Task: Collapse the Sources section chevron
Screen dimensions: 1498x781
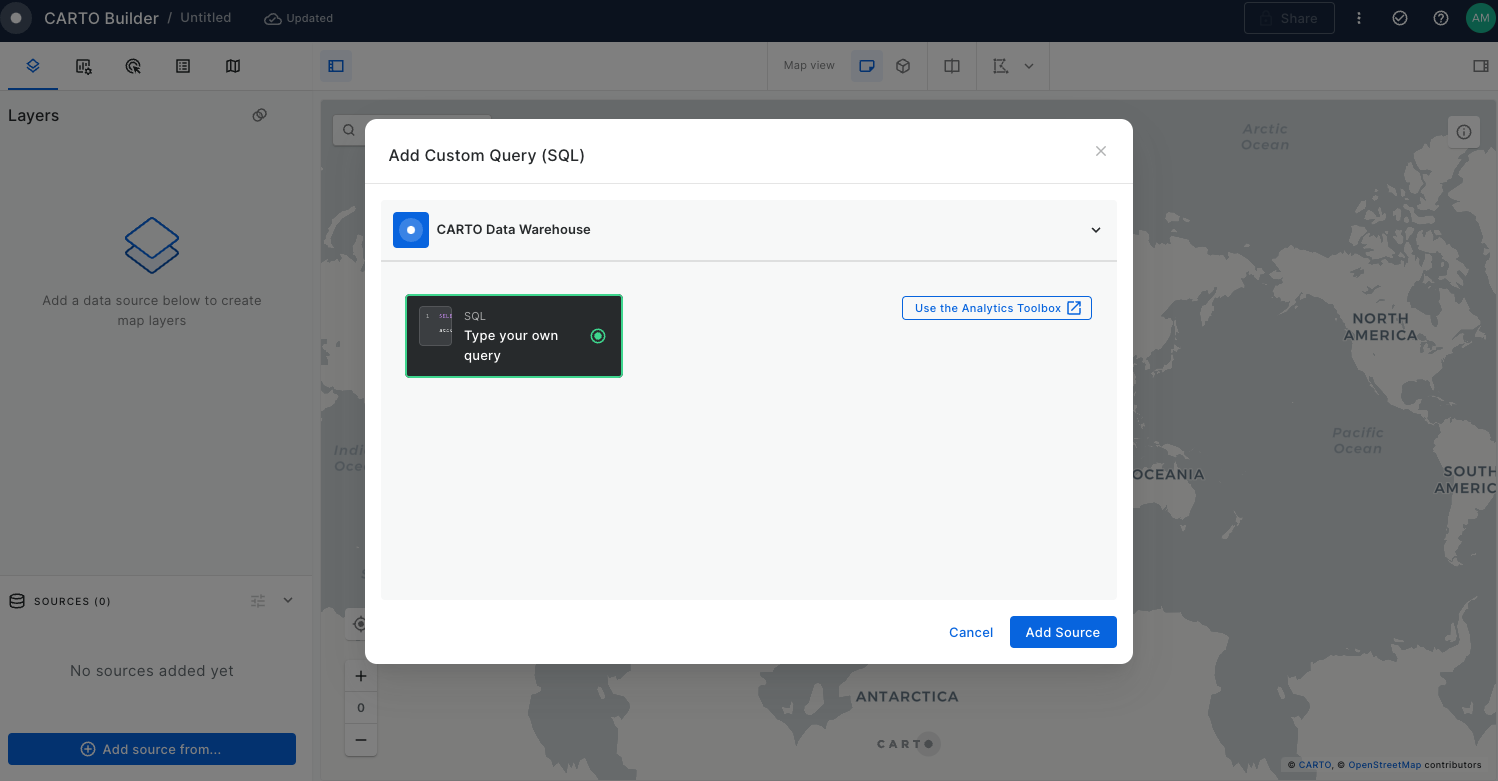Action: coord(288,600)
